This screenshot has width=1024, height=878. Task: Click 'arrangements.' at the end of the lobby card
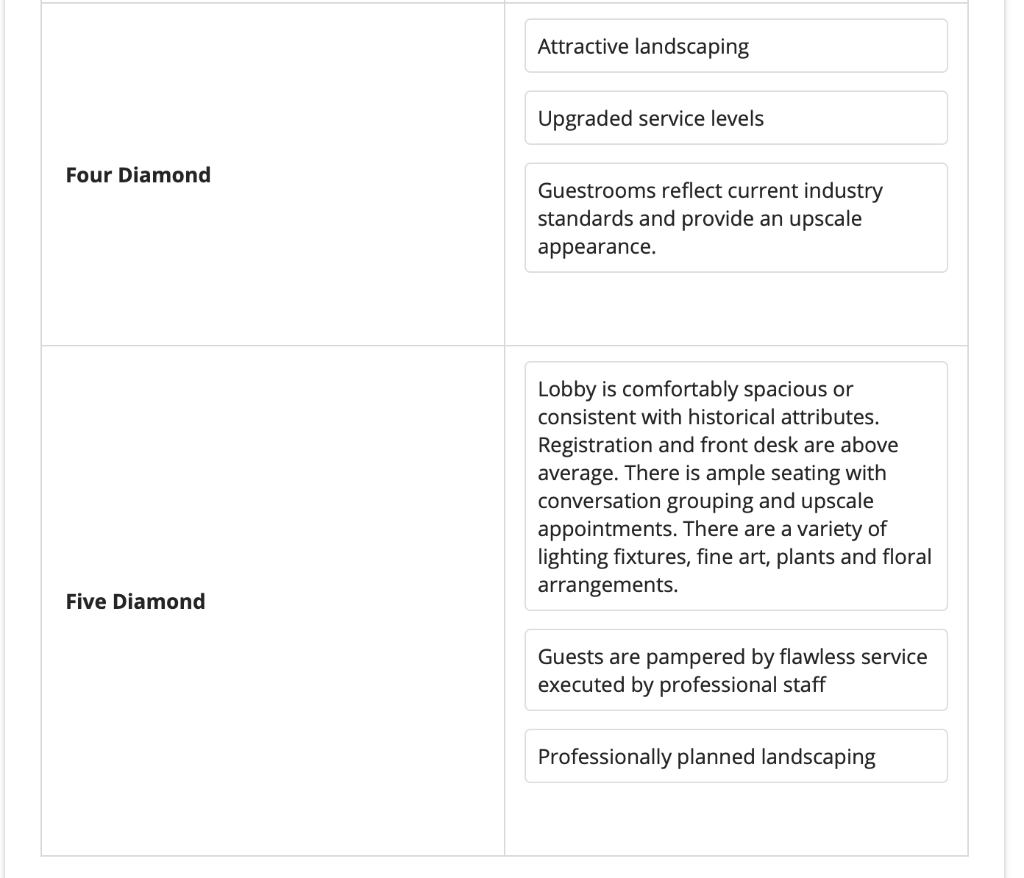[x=607, y=585]
